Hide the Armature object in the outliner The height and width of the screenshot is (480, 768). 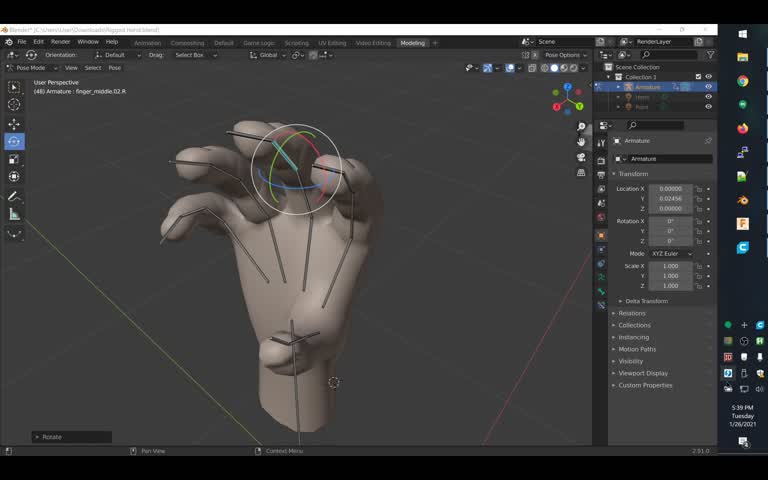point(708,87)
